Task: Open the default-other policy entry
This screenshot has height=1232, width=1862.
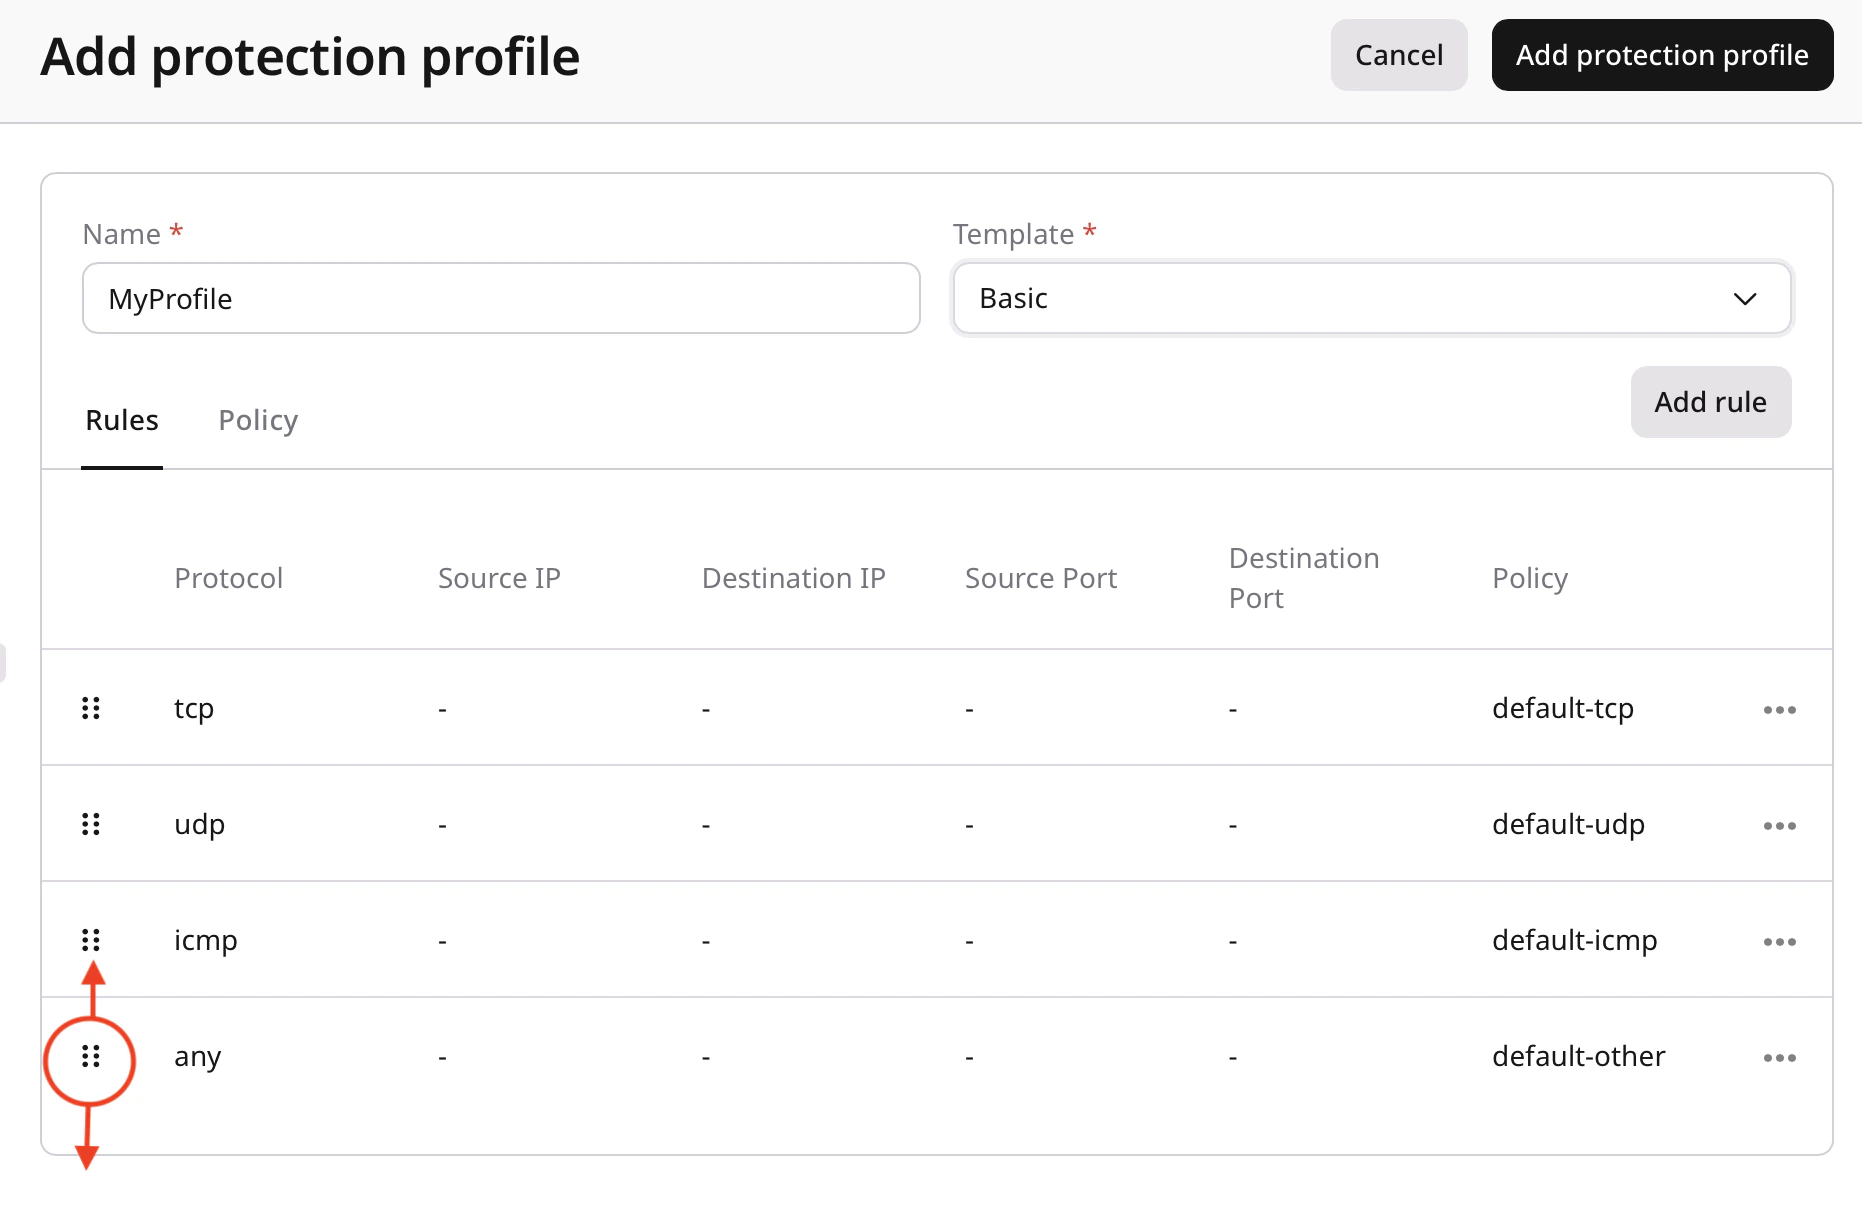Action: 1578,1056
